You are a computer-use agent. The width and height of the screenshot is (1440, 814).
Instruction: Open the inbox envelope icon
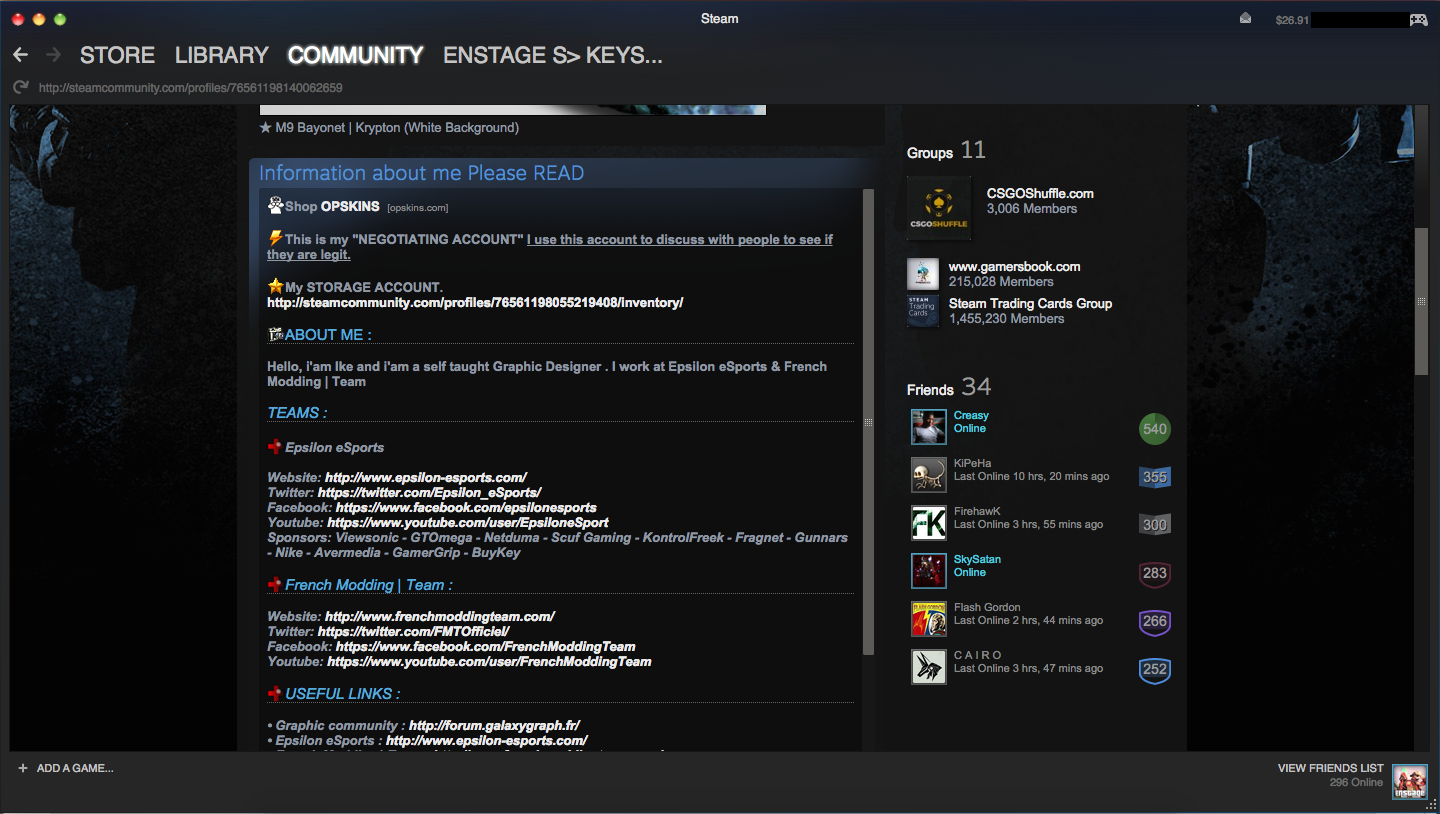point(1245,18)
